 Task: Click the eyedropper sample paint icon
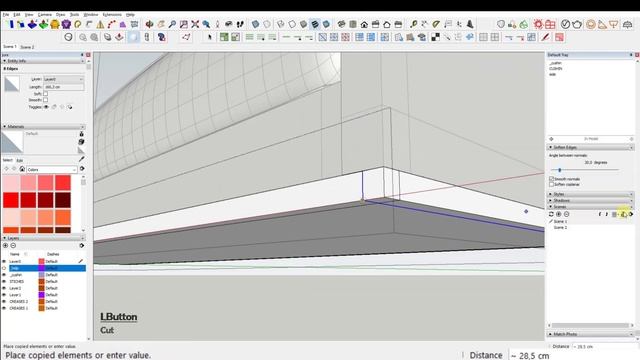[82, 159]
